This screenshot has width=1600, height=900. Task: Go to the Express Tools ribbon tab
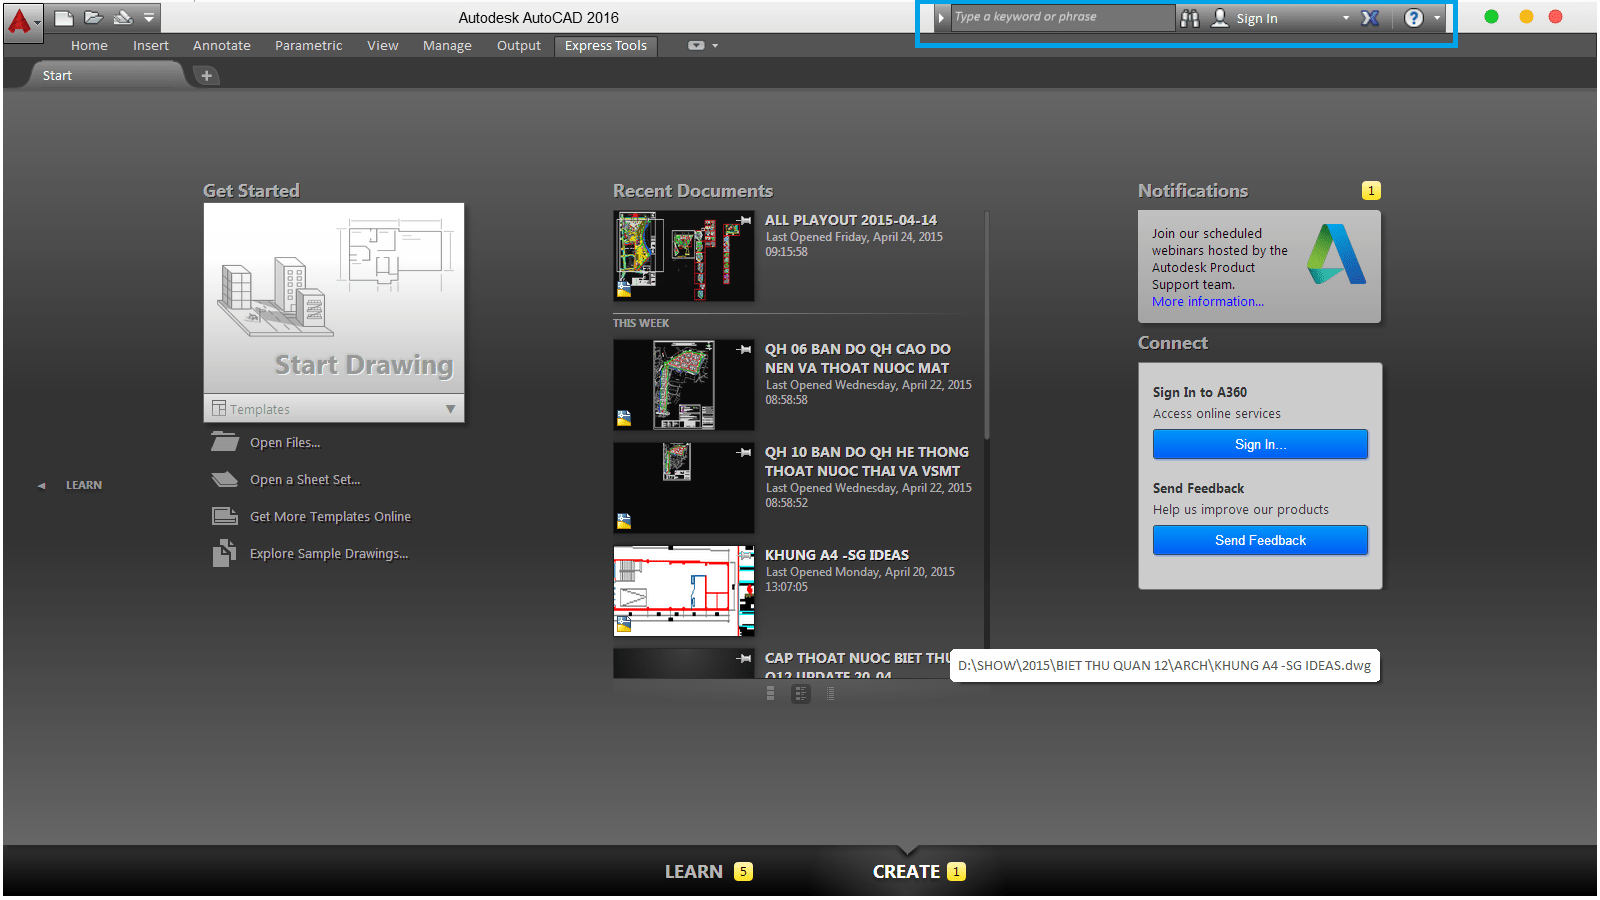tap(606, 46)
